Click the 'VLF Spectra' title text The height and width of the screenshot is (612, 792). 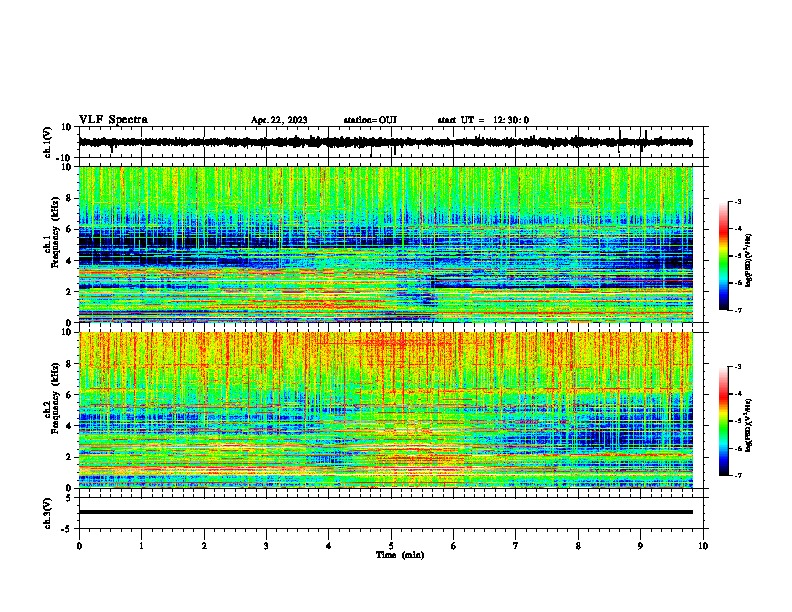coord(113,120)
